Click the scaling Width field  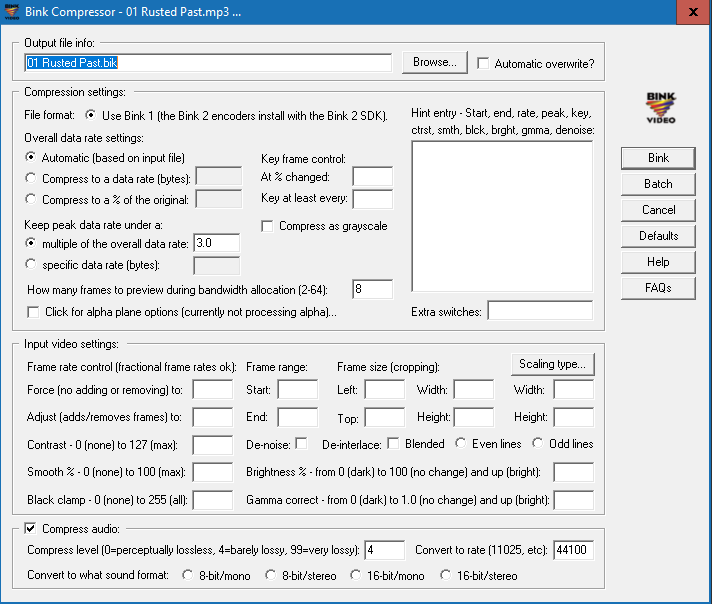(574, 390)
